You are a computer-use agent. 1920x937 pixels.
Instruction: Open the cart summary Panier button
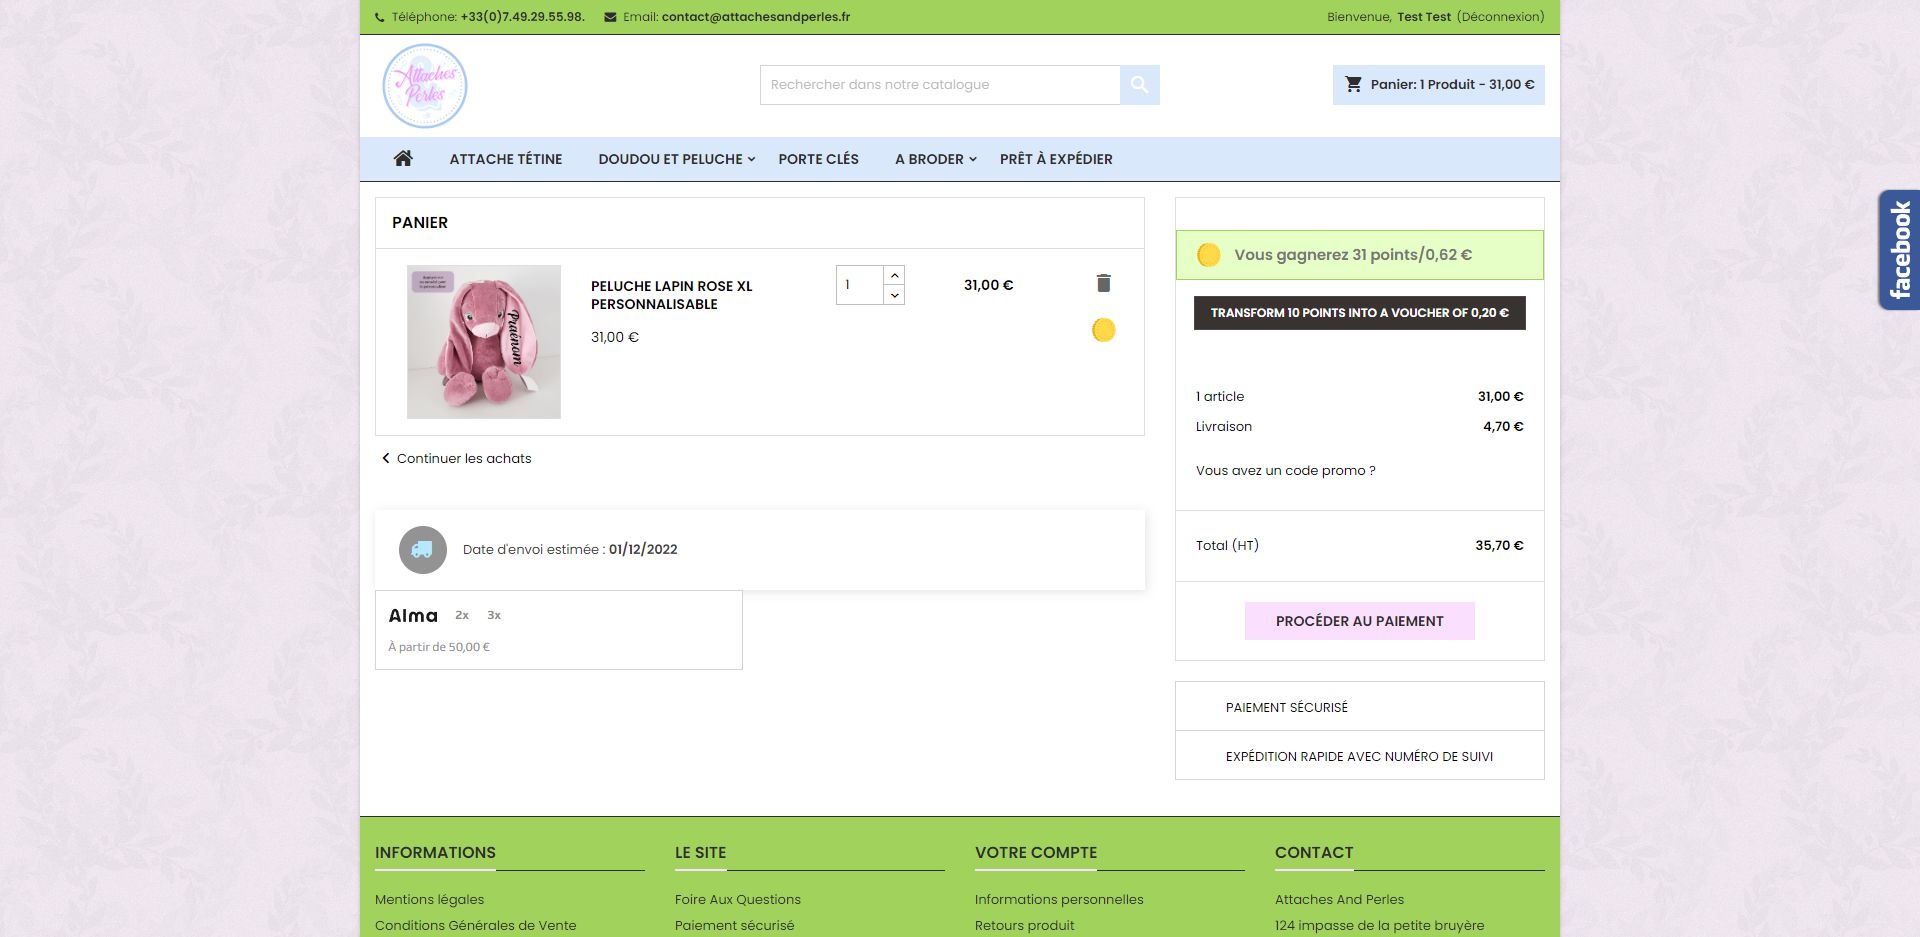coord(1439,85)
